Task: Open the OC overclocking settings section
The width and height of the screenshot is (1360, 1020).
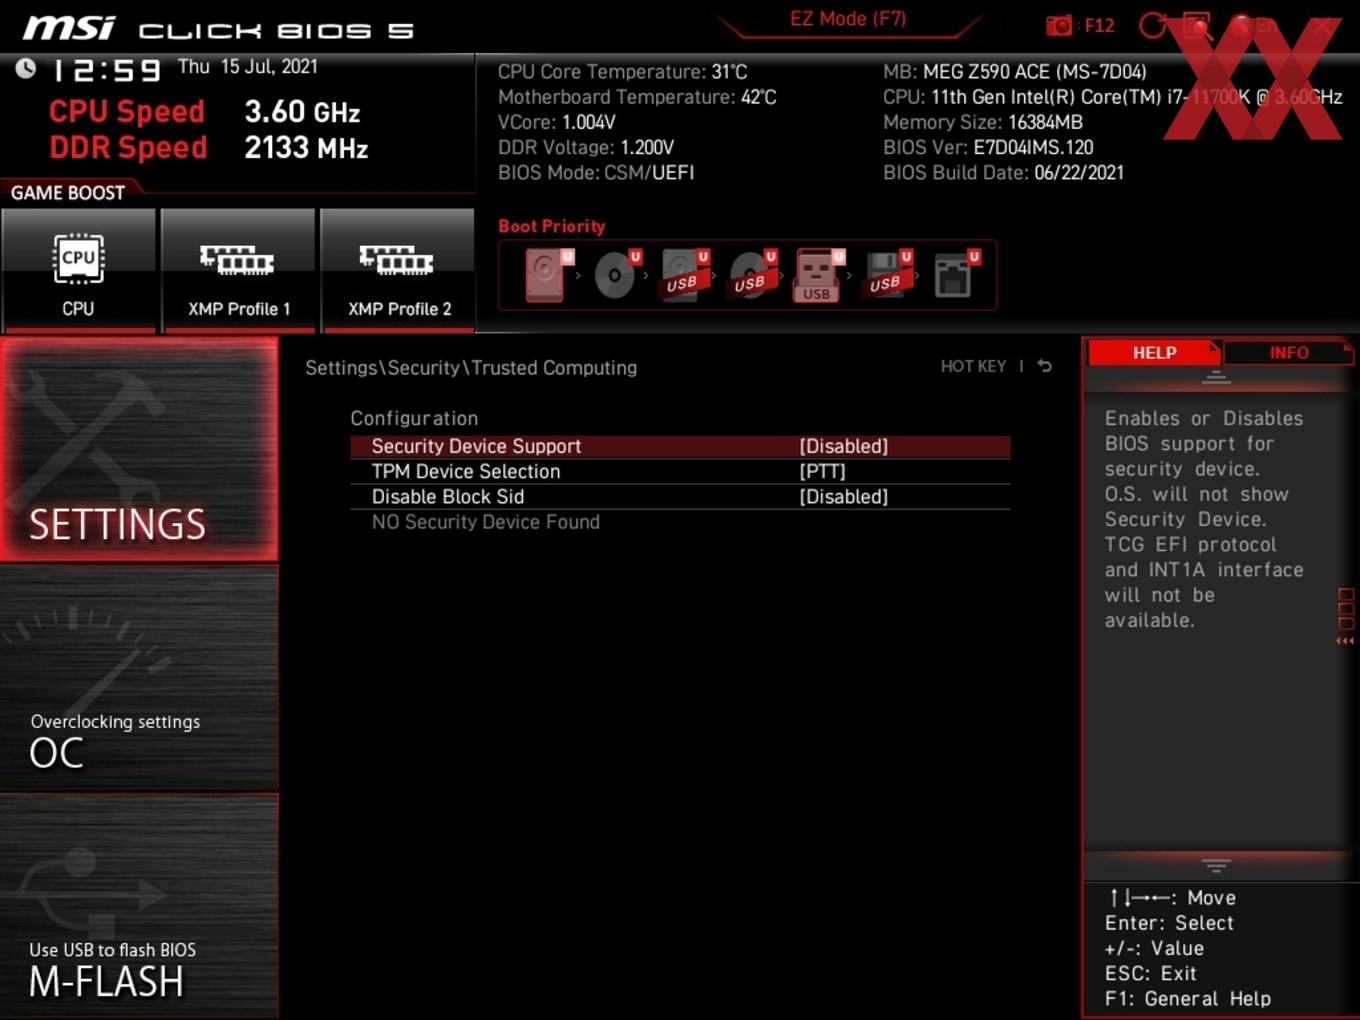Action: click(139, 679)
